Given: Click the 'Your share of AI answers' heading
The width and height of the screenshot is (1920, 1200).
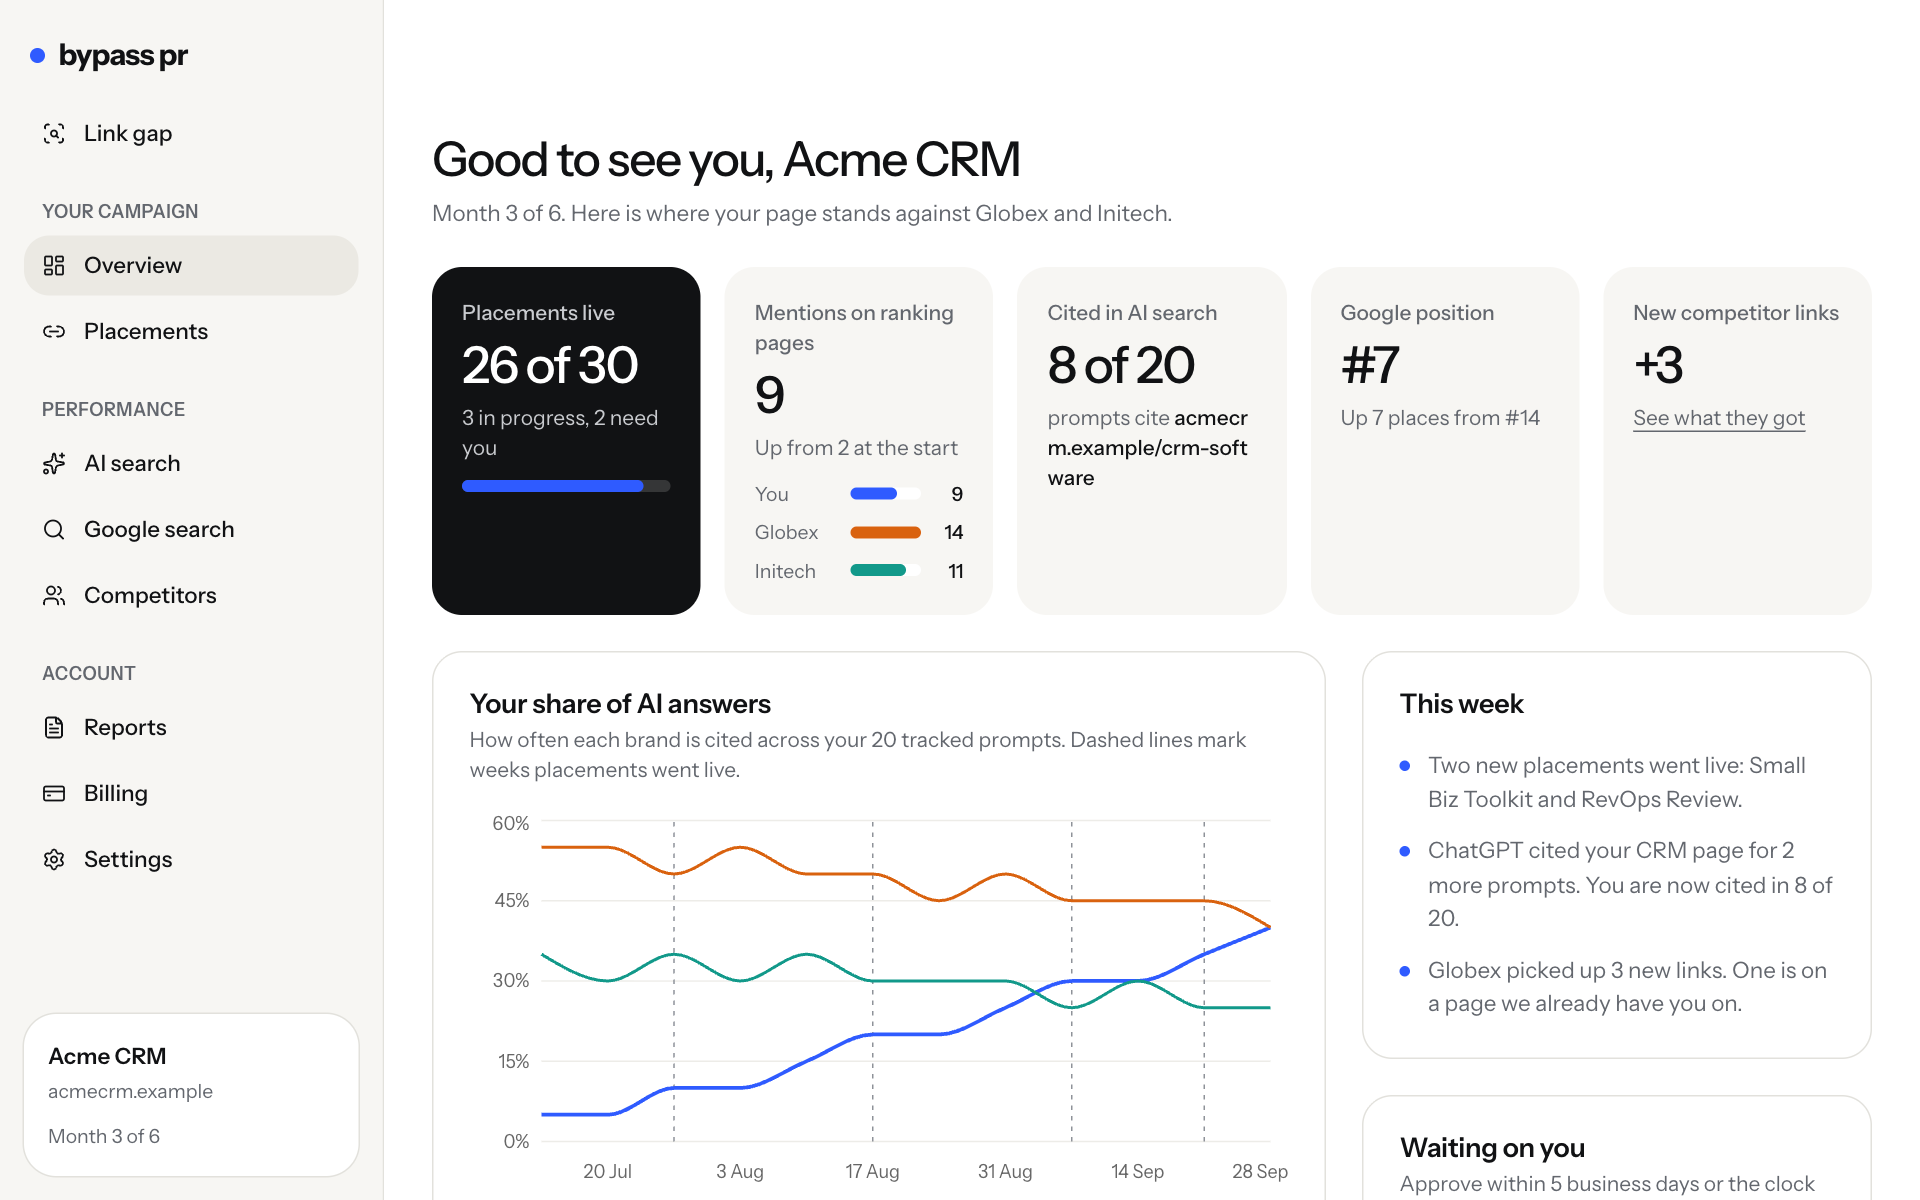Looking at the screenshot, I should coord(620,704).
